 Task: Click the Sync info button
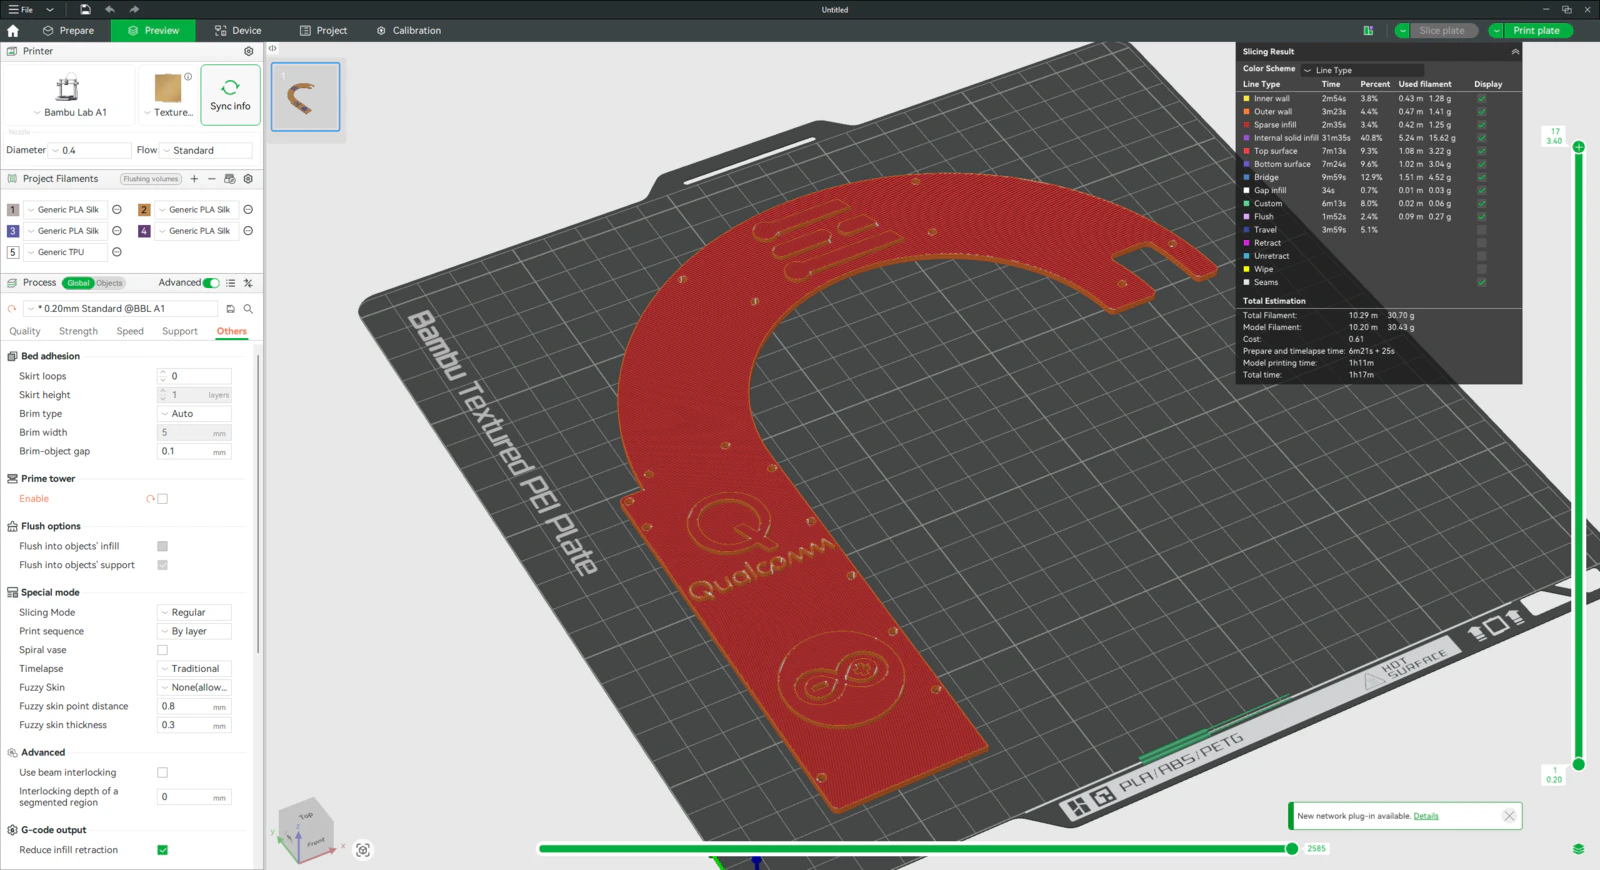pos(230,95)
